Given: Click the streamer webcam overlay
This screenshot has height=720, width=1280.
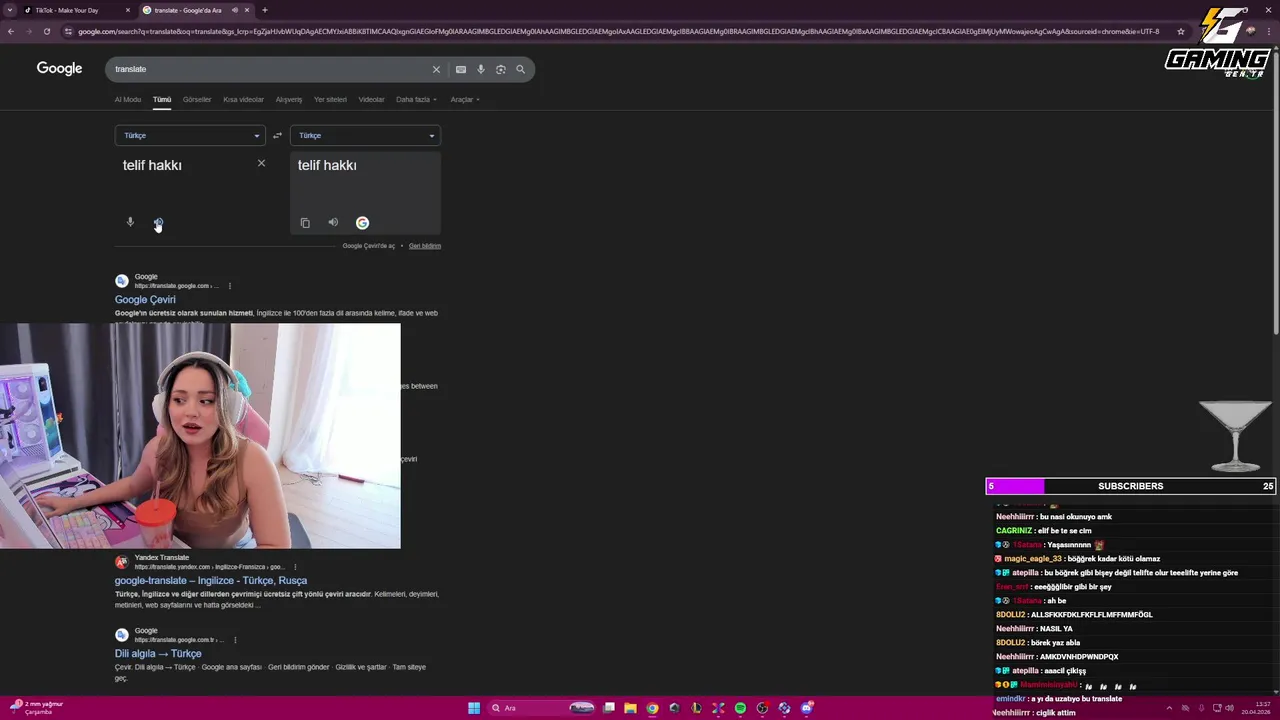Looking at the screenshot, I should 200,436.
